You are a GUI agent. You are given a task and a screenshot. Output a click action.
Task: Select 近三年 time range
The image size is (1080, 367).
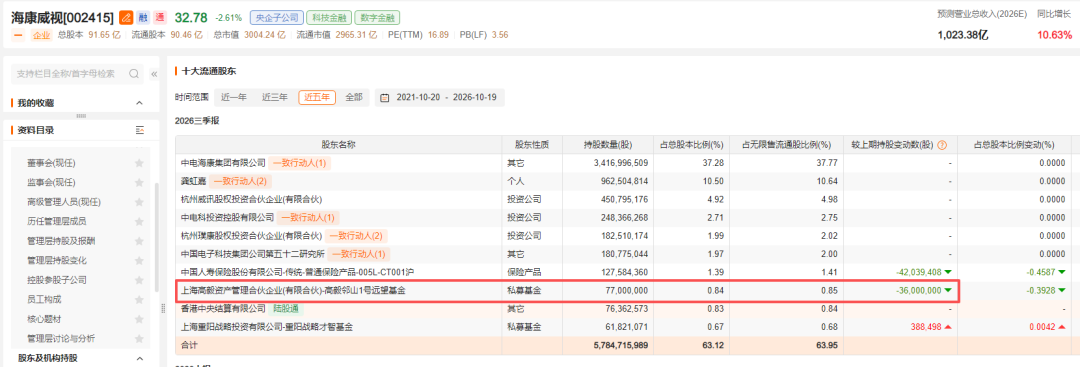click(274, 98)
